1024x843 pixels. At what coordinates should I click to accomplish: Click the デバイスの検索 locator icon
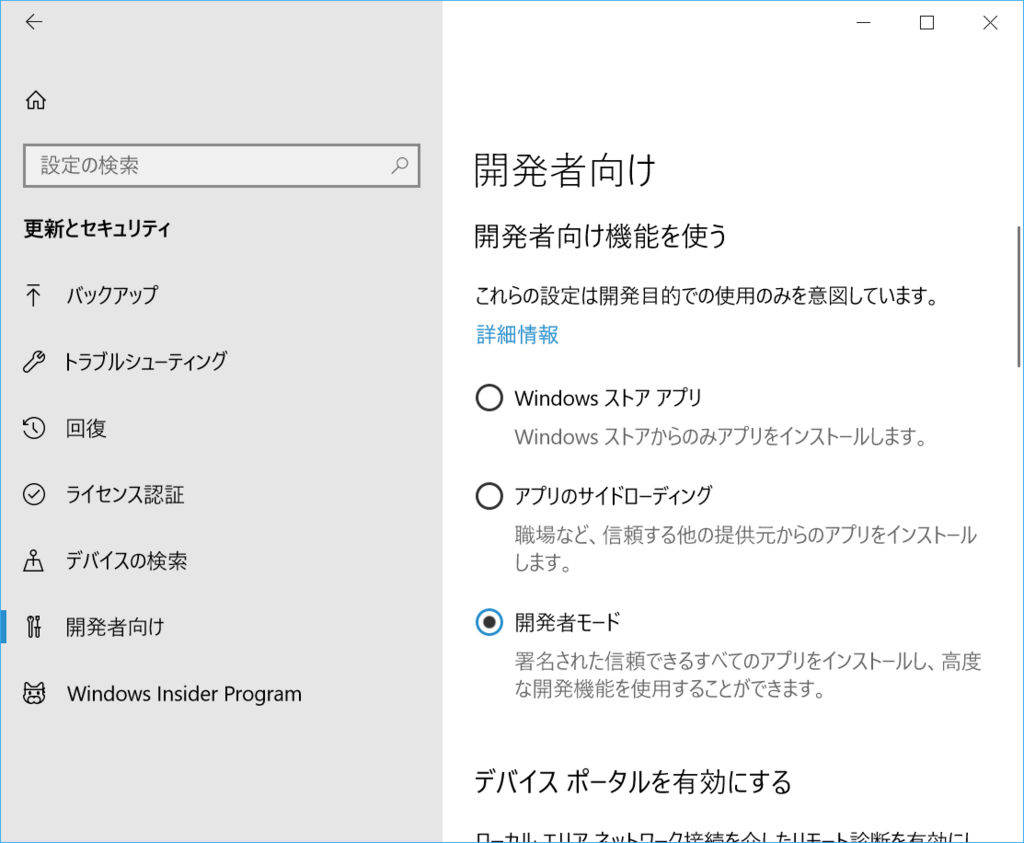[x=33, y=560]
